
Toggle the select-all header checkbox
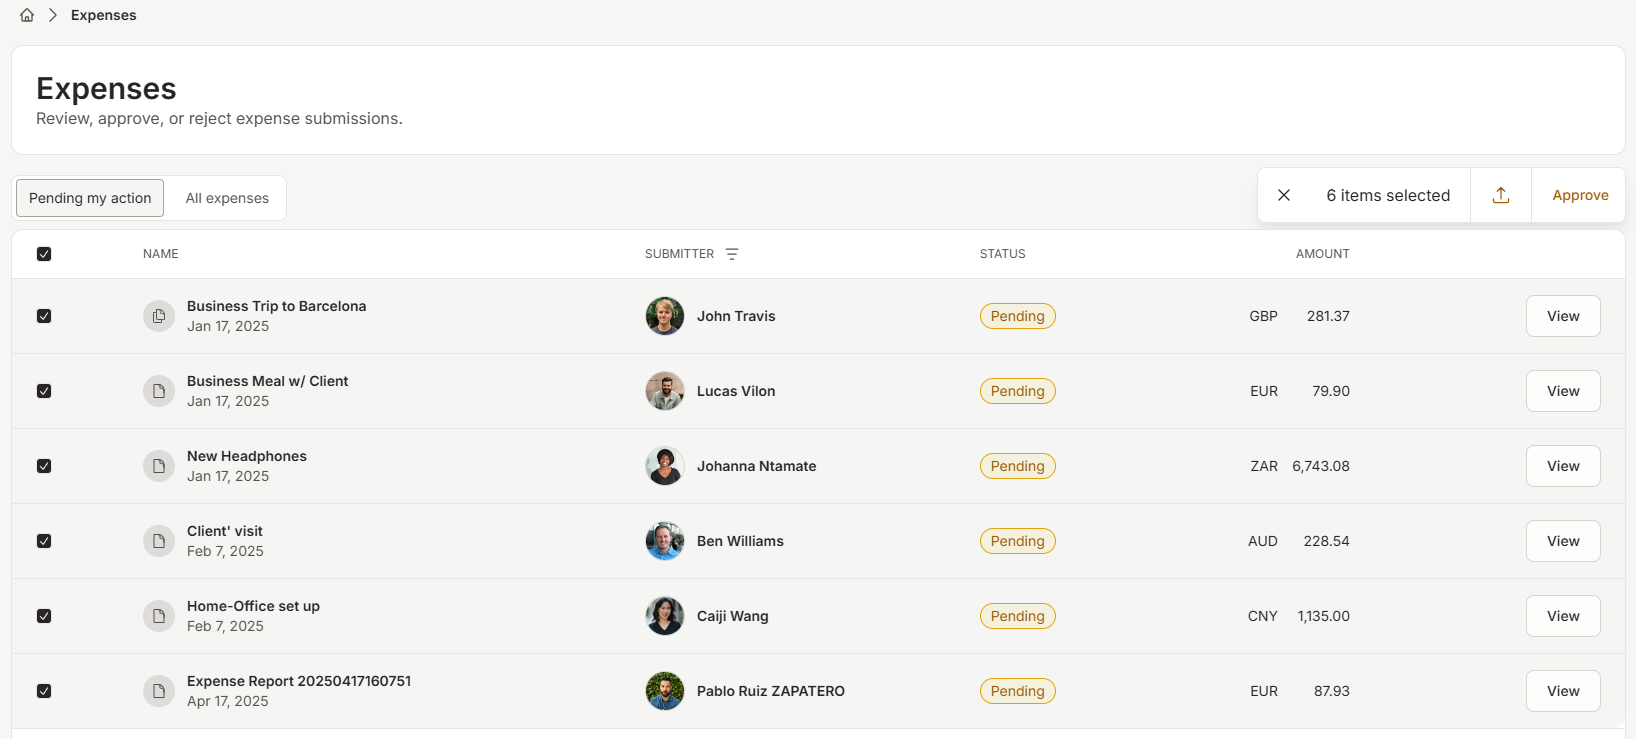click(44, 254)
